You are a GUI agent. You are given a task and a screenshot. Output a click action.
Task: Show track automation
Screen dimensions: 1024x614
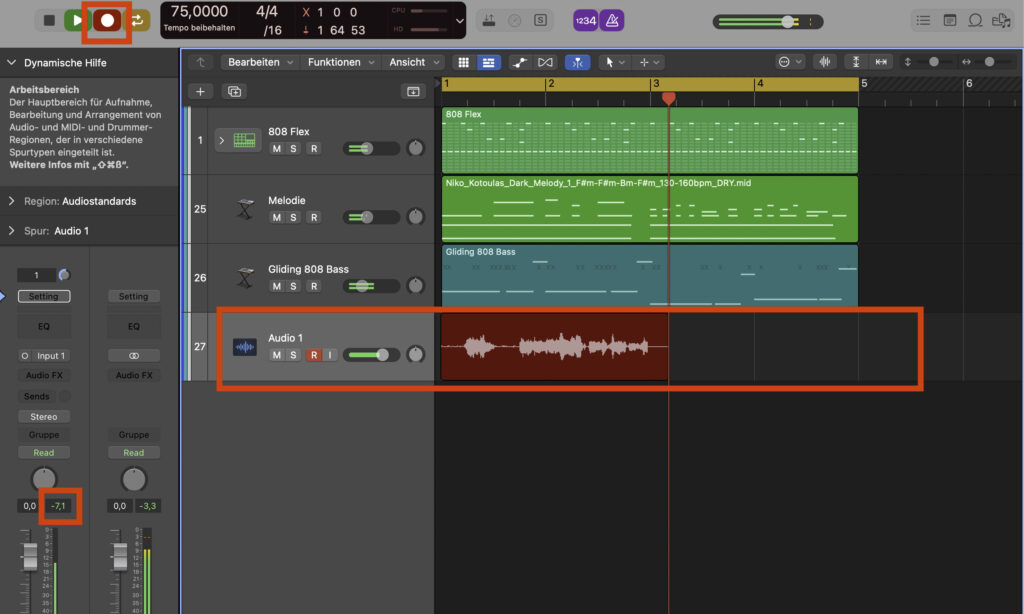click(520, 62)
